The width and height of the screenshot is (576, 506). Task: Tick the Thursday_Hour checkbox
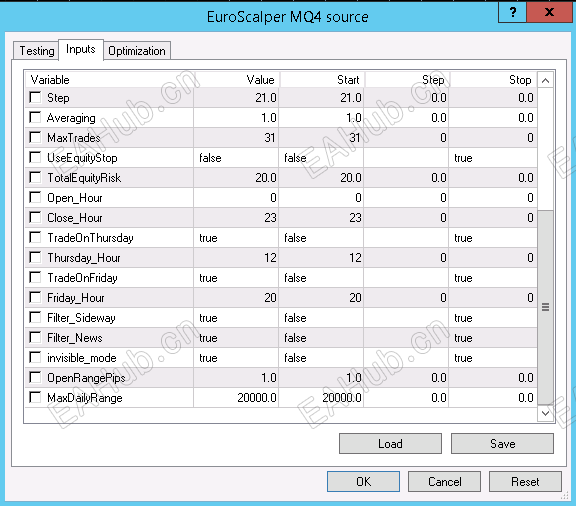tap(35, 258)
